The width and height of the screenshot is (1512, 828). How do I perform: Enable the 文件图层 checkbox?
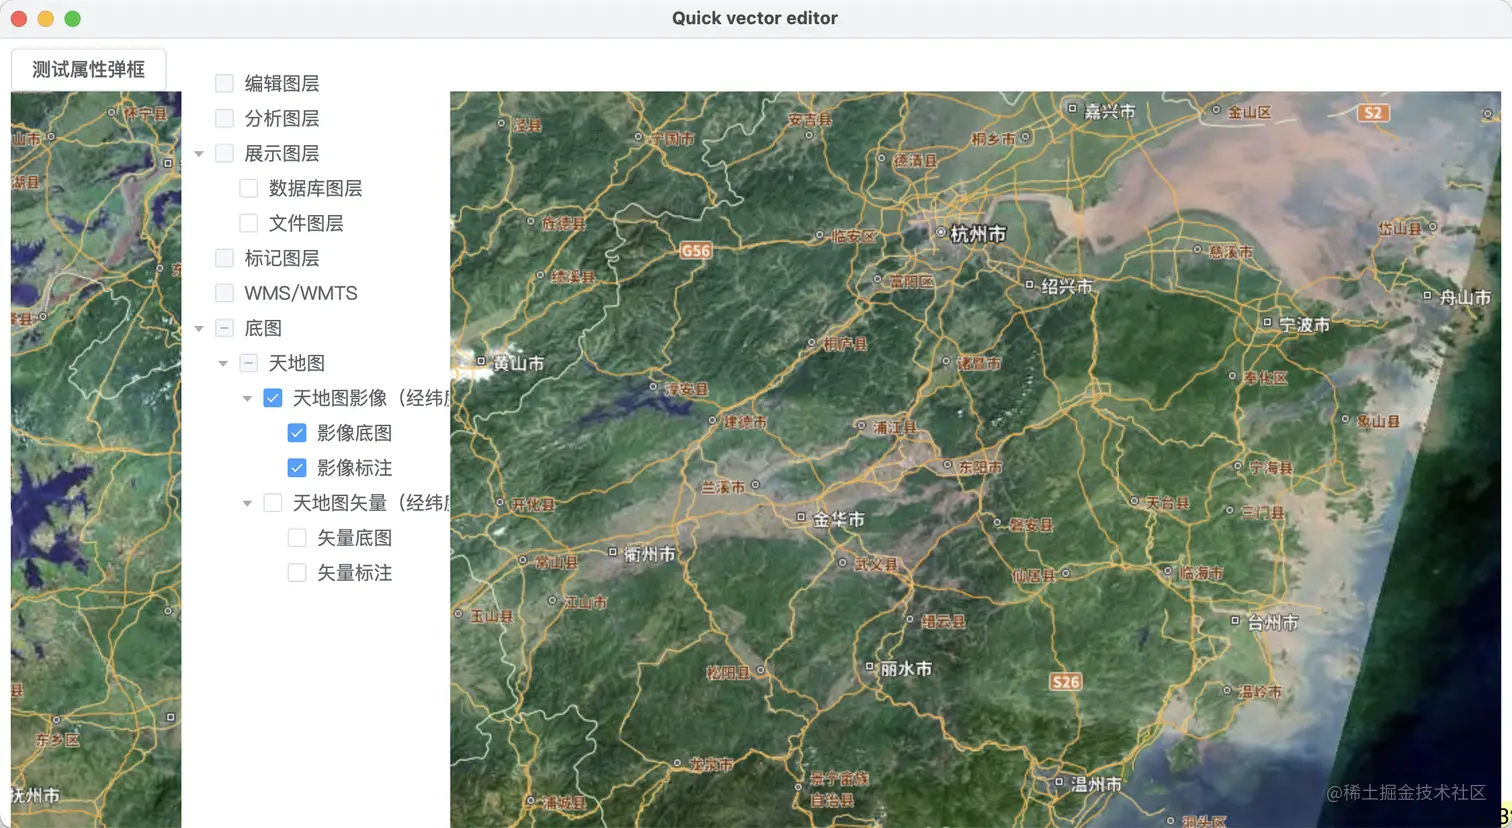tap(249, 223)
